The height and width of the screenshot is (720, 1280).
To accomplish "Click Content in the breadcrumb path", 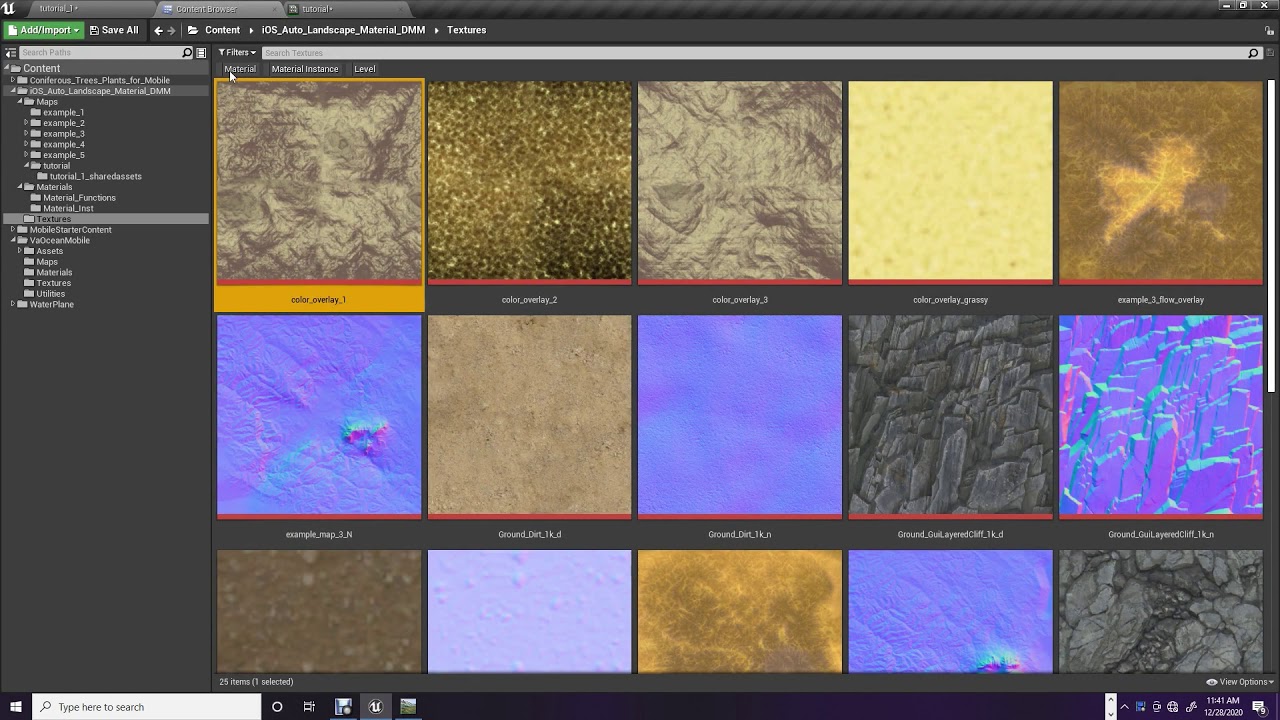I will tap(222, 30).
